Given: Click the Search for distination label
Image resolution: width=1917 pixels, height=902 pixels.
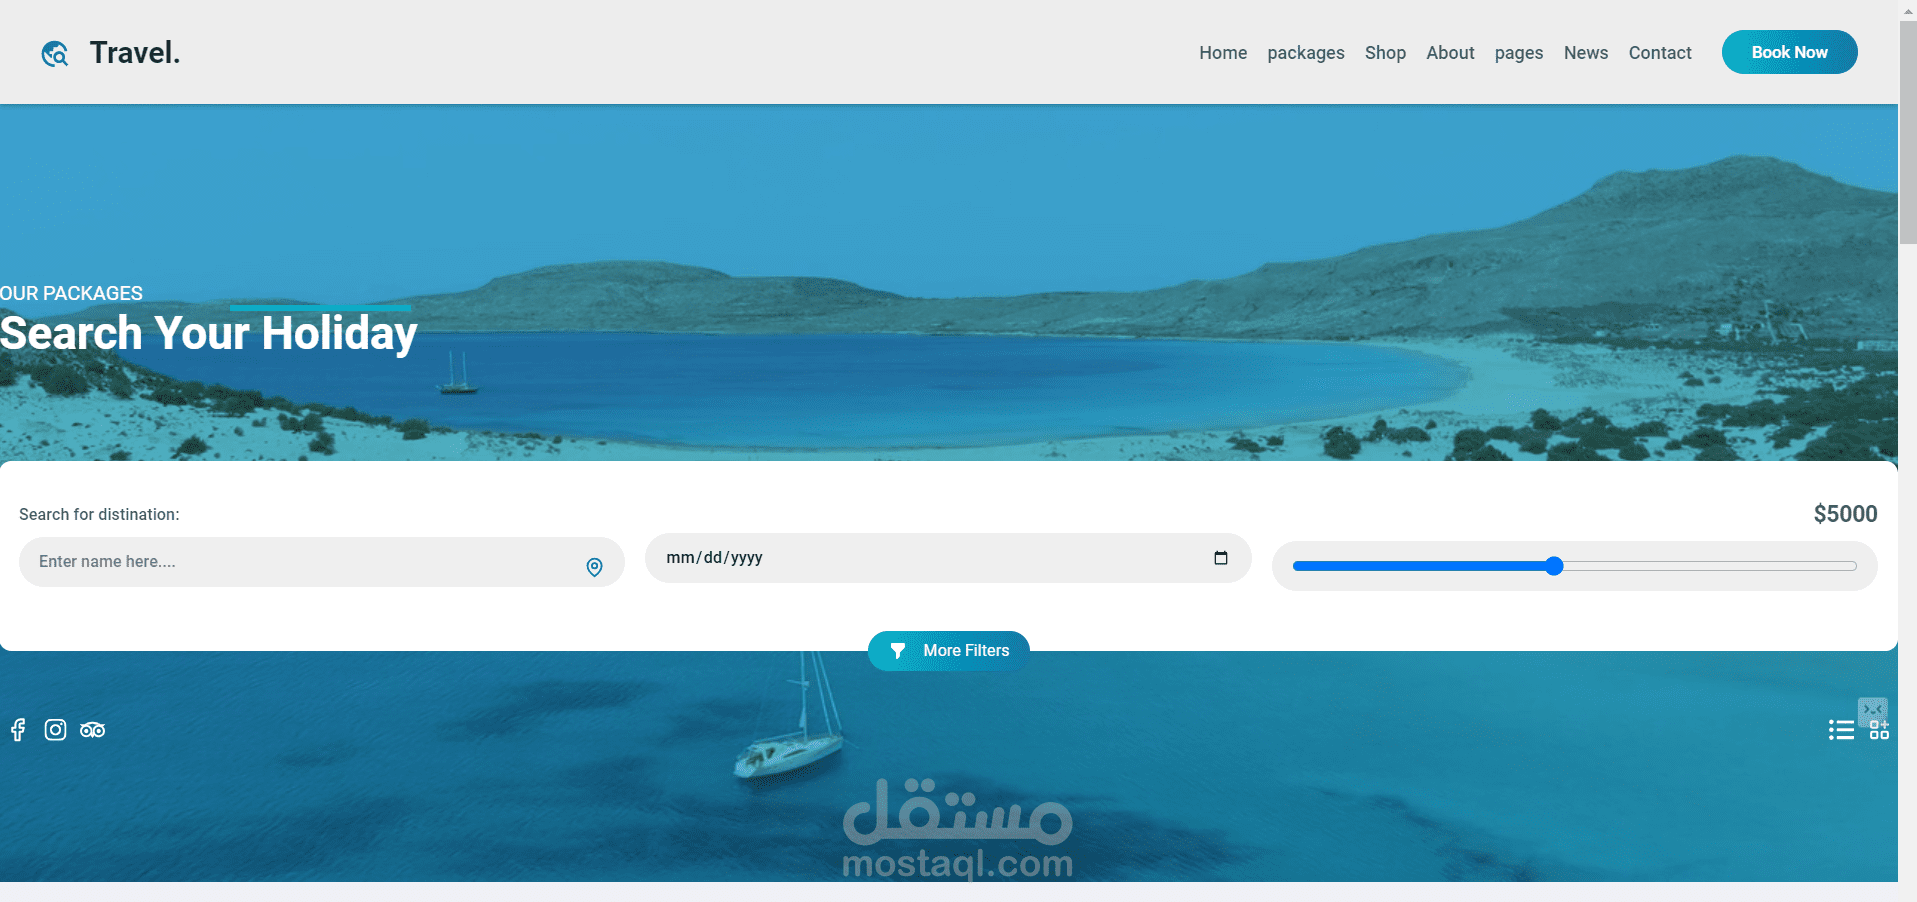Looking at the screenshot, I should click(x=99, y=514).
